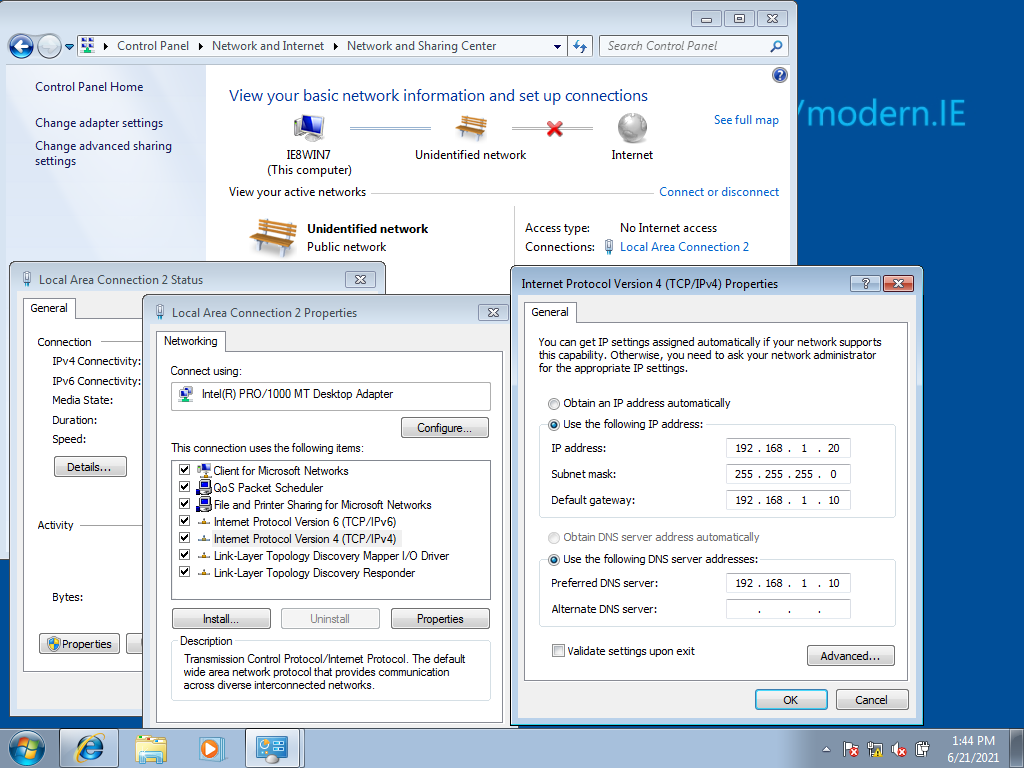
Task: Click the Internet globe icon in the network map
Action: click(x=631, y=127)
